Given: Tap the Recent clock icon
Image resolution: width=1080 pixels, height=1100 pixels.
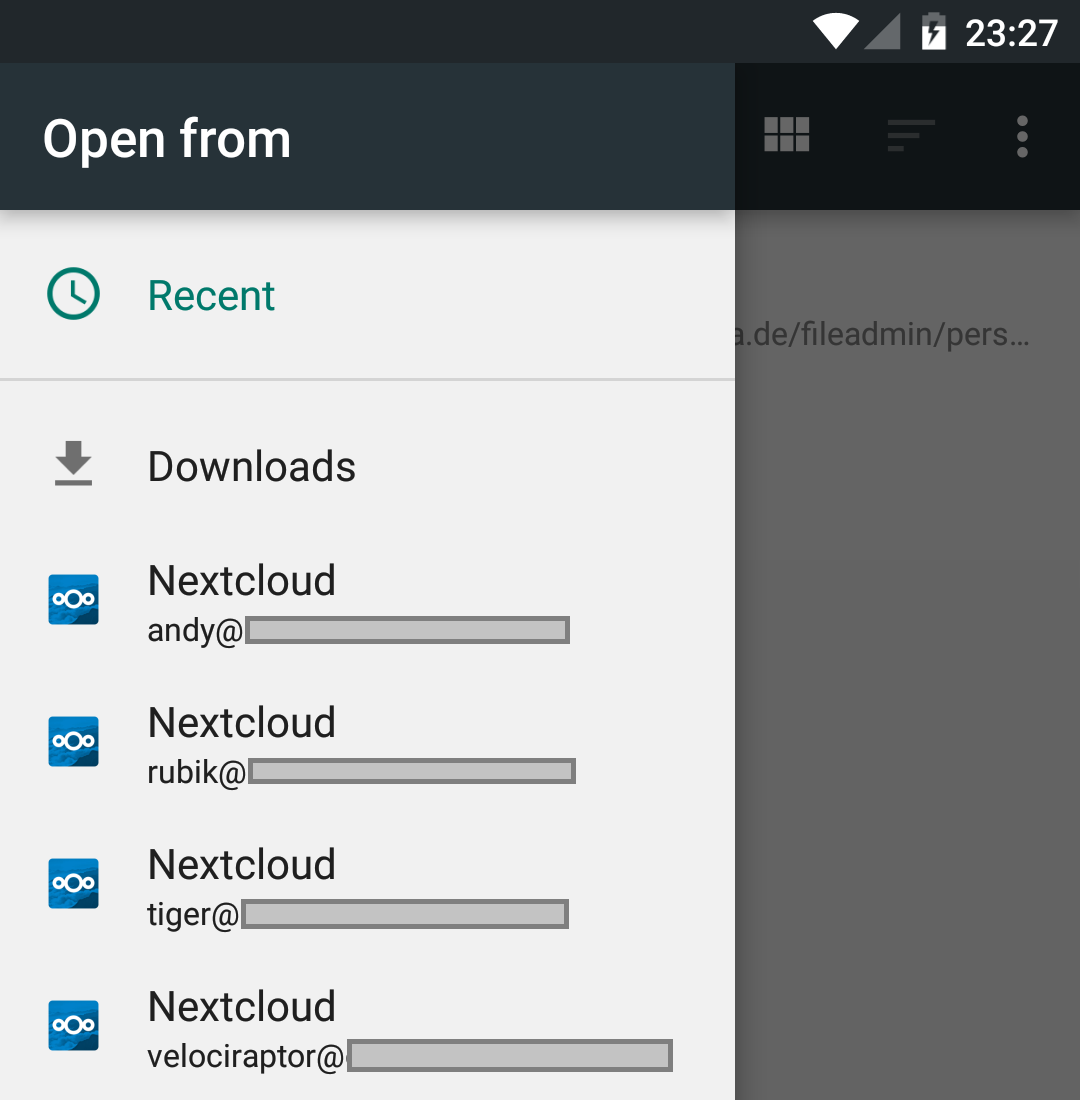Looking at the screenshot, I should 73,293.
